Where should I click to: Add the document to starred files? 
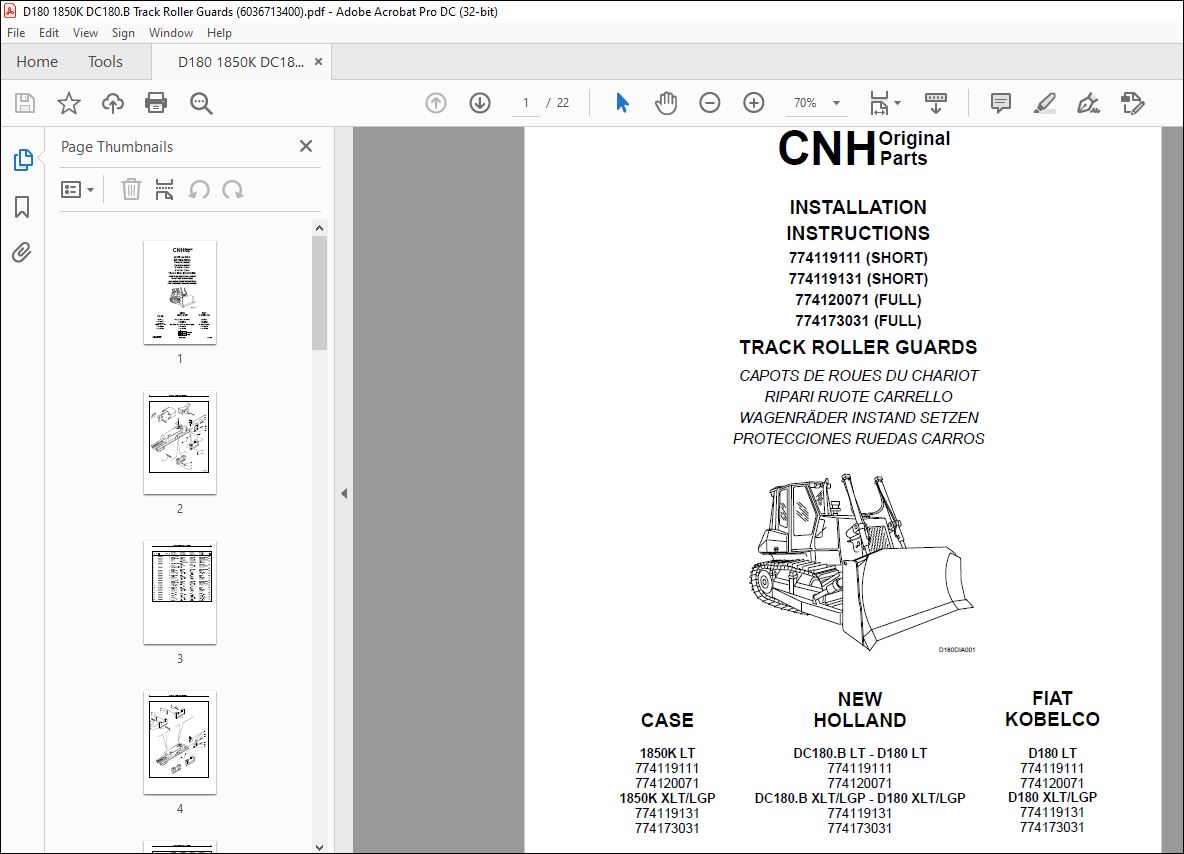pyautogui.click(x=69, y=103)
